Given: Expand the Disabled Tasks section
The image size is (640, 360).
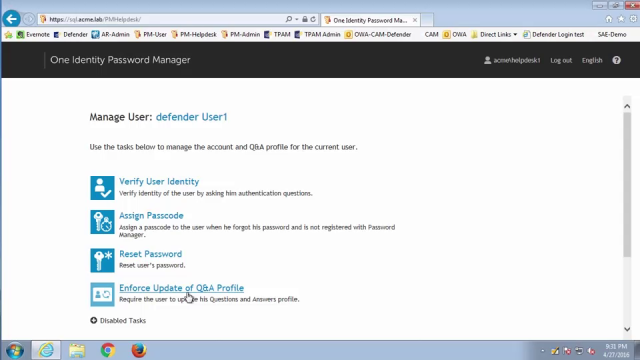Looking at the screenshot, I should pos(118,320).
